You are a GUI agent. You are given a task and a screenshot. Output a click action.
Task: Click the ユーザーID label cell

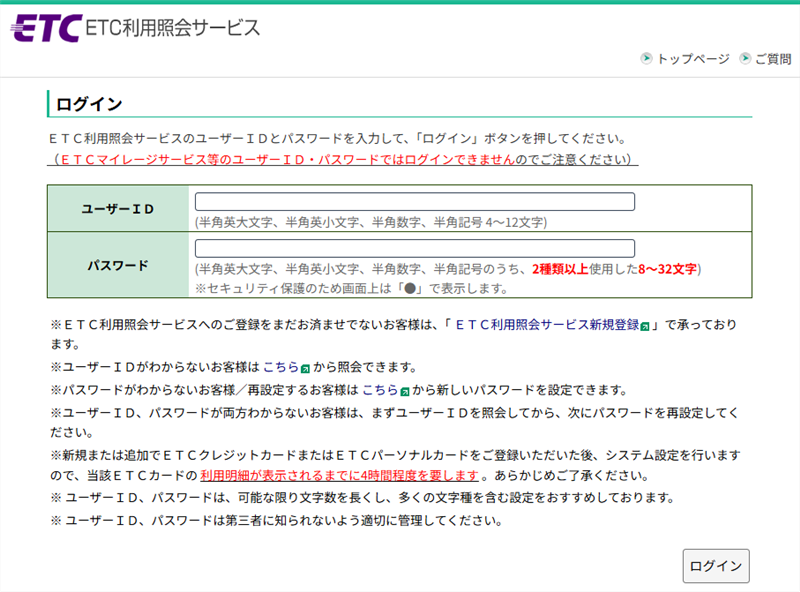click(x=118, y=208)
